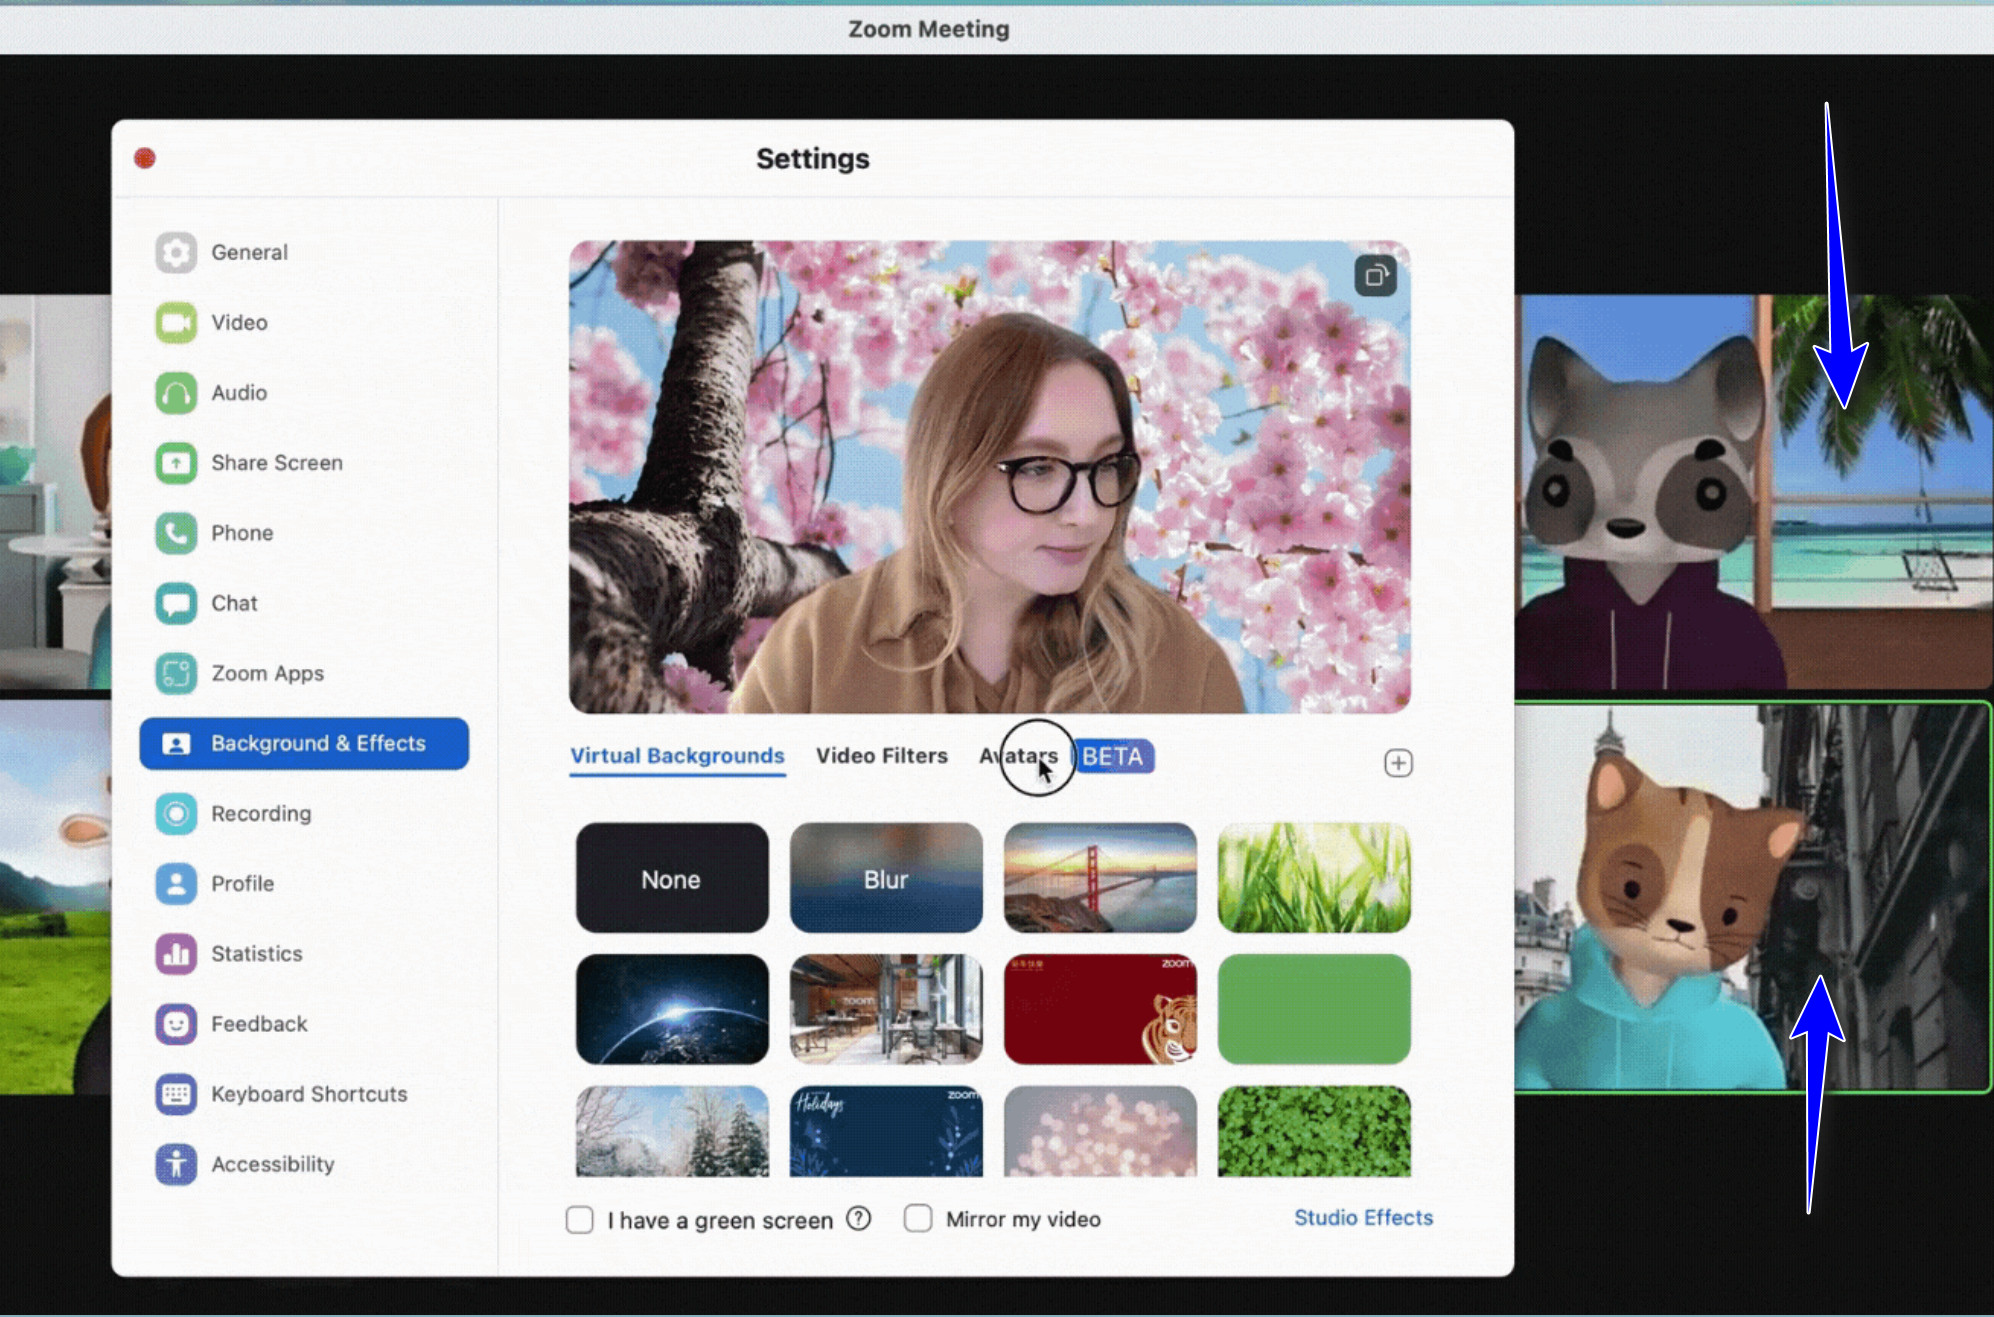Click the General label in sidebar

click(249, 253)
